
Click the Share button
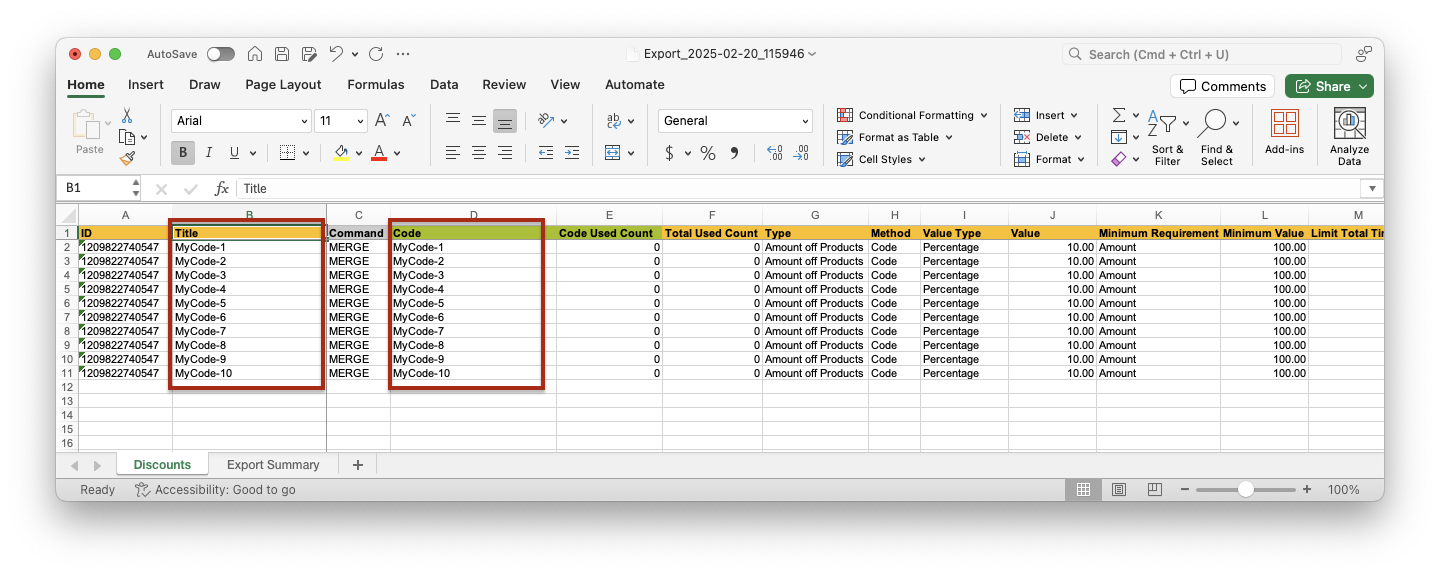point(1328,86)
